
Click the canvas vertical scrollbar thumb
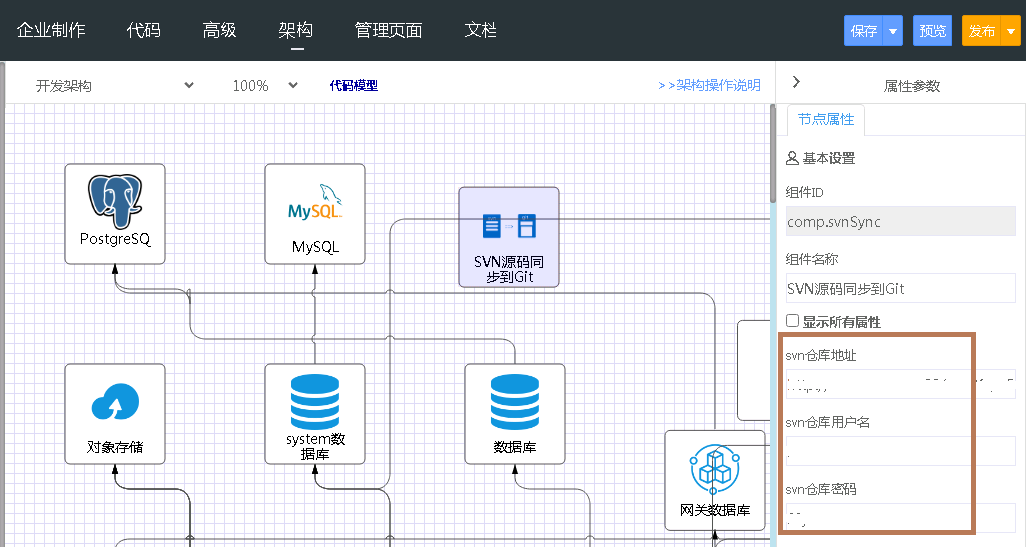pyautogui.click(x=772, y=154)
